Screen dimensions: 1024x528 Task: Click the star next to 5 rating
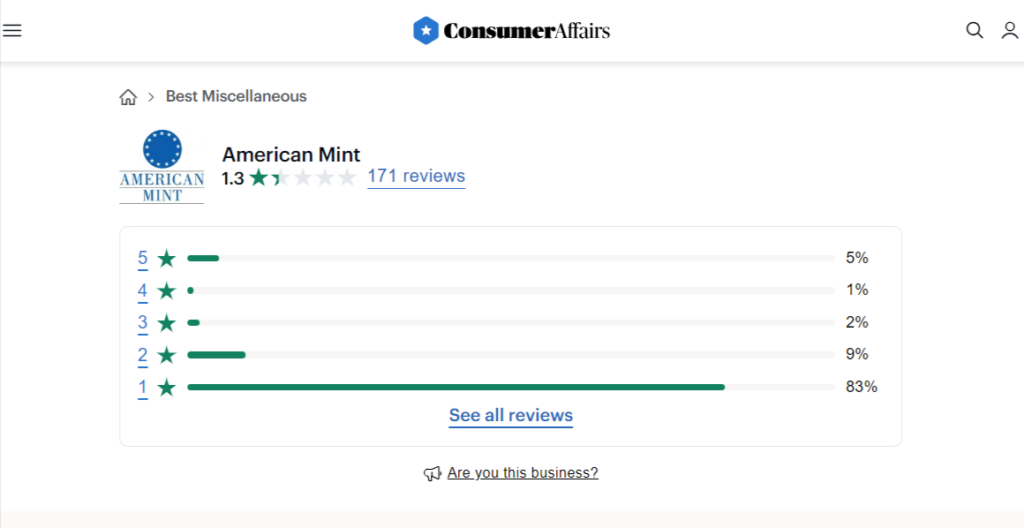pyautogui.click(x=167, y=258)
